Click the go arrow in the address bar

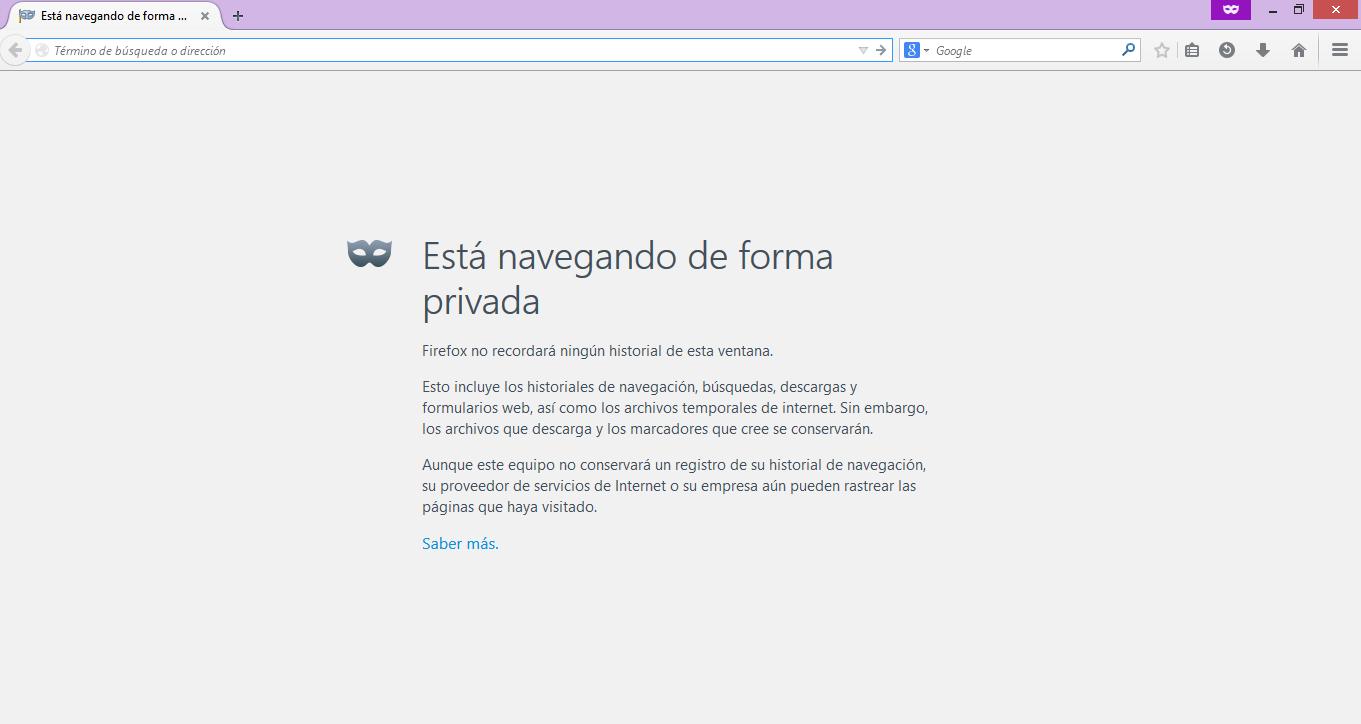[x=881, y=50]
